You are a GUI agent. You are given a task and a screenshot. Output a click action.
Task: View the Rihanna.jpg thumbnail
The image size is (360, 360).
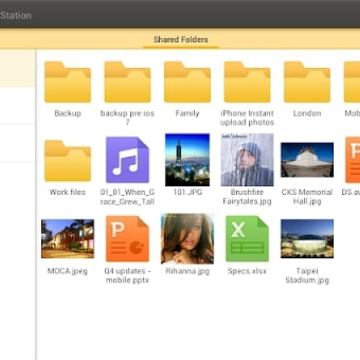click(x=187, y=239)
